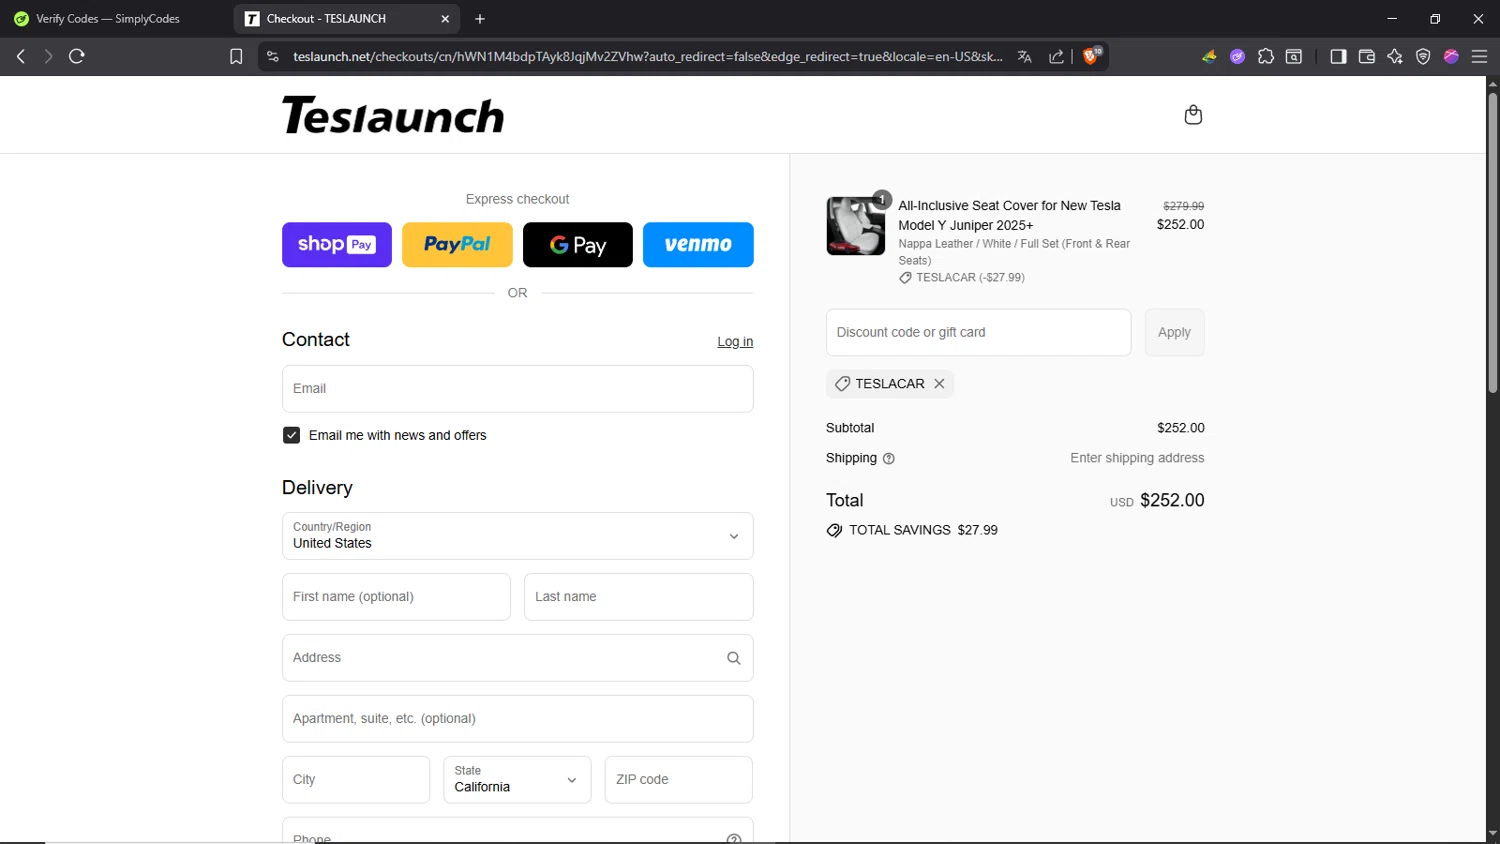Toggle the browser sidebar panel icon
The image size is (1500, 844).
pyautogui.click(x=1338, y=57)
